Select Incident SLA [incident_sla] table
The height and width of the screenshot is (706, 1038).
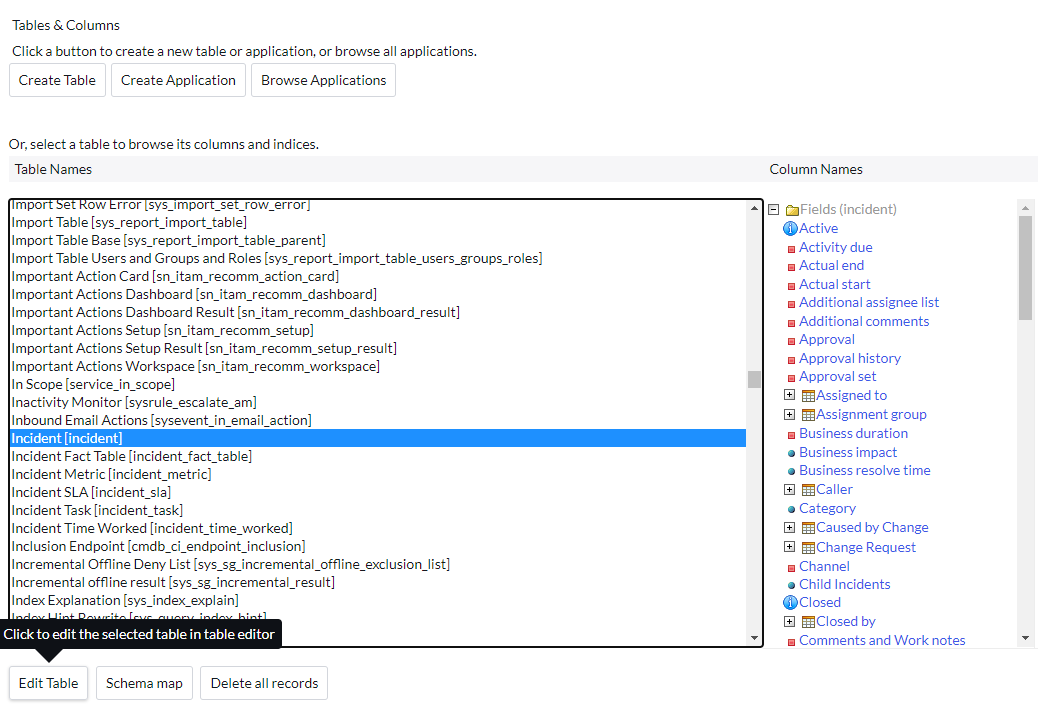(x=91, y=492)
